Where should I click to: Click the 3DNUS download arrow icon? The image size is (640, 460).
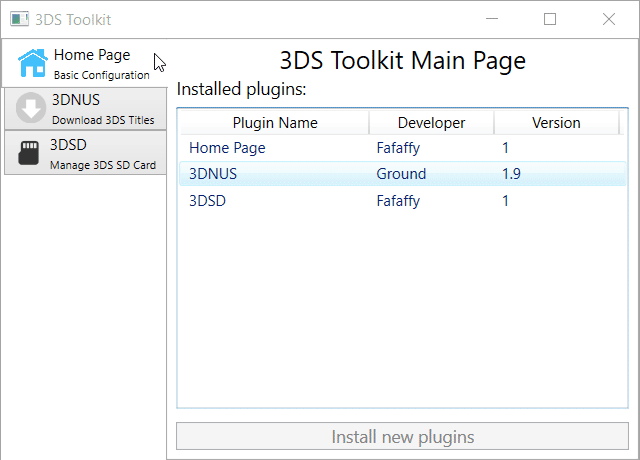click(x=31, y=108)
